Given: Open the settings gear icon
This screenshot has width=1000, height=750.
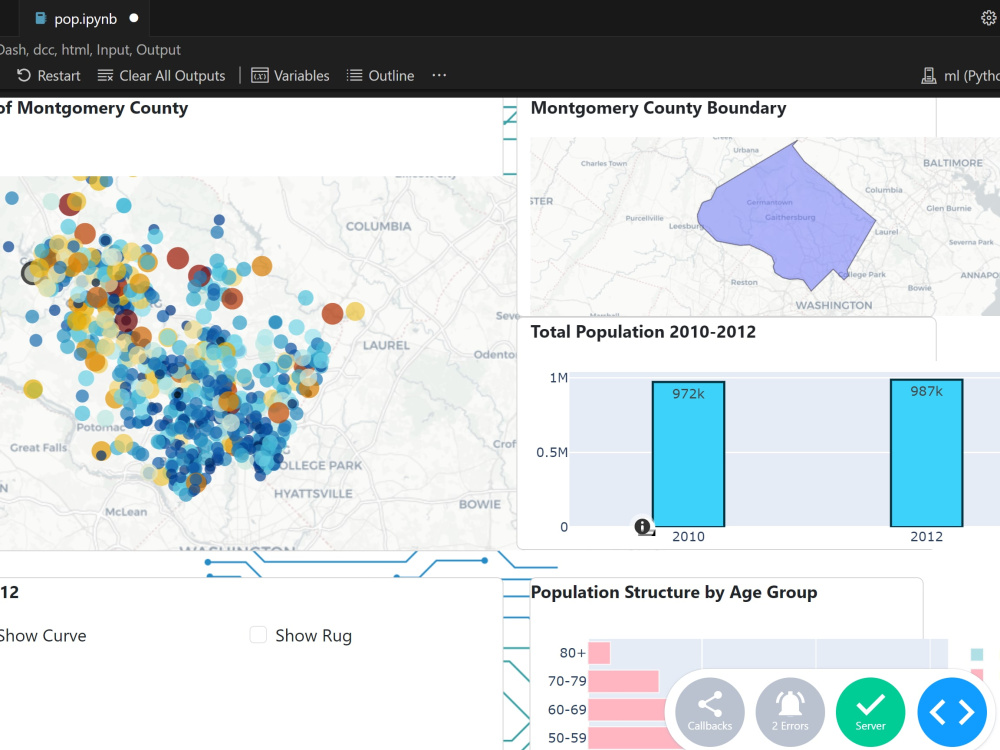Looking at the screenshot, I should click(989, 18).
